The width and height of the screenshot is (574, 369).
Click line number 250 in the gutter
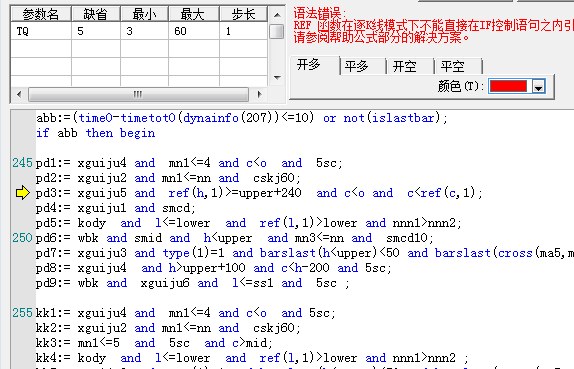tap(23, 238)
